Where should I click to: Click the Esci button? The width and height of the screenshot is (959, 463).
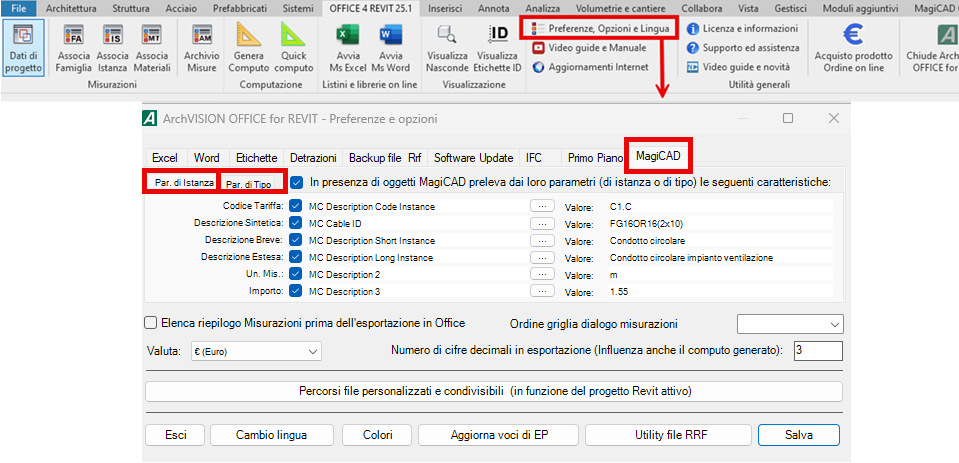[176, 435]
